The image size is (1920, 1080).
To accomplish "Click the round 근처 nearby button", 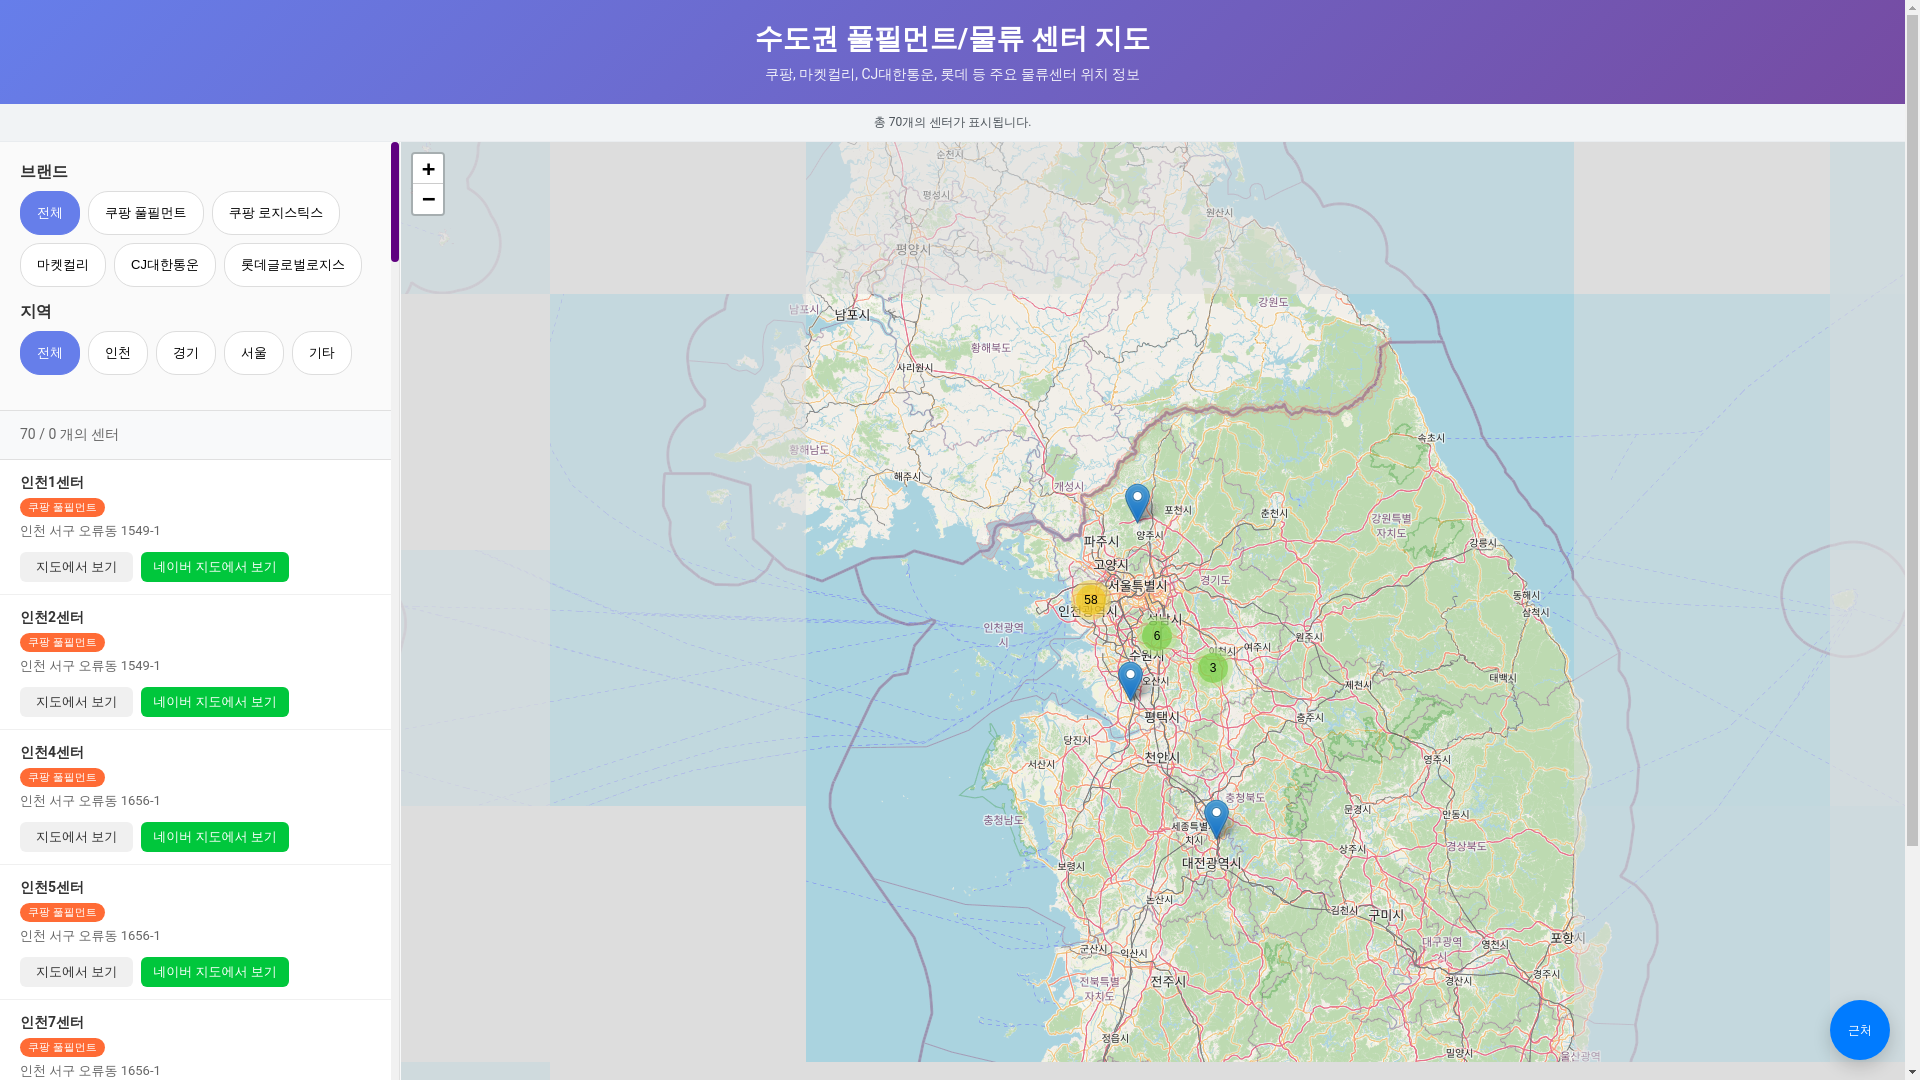I will click(1859, 1030).
